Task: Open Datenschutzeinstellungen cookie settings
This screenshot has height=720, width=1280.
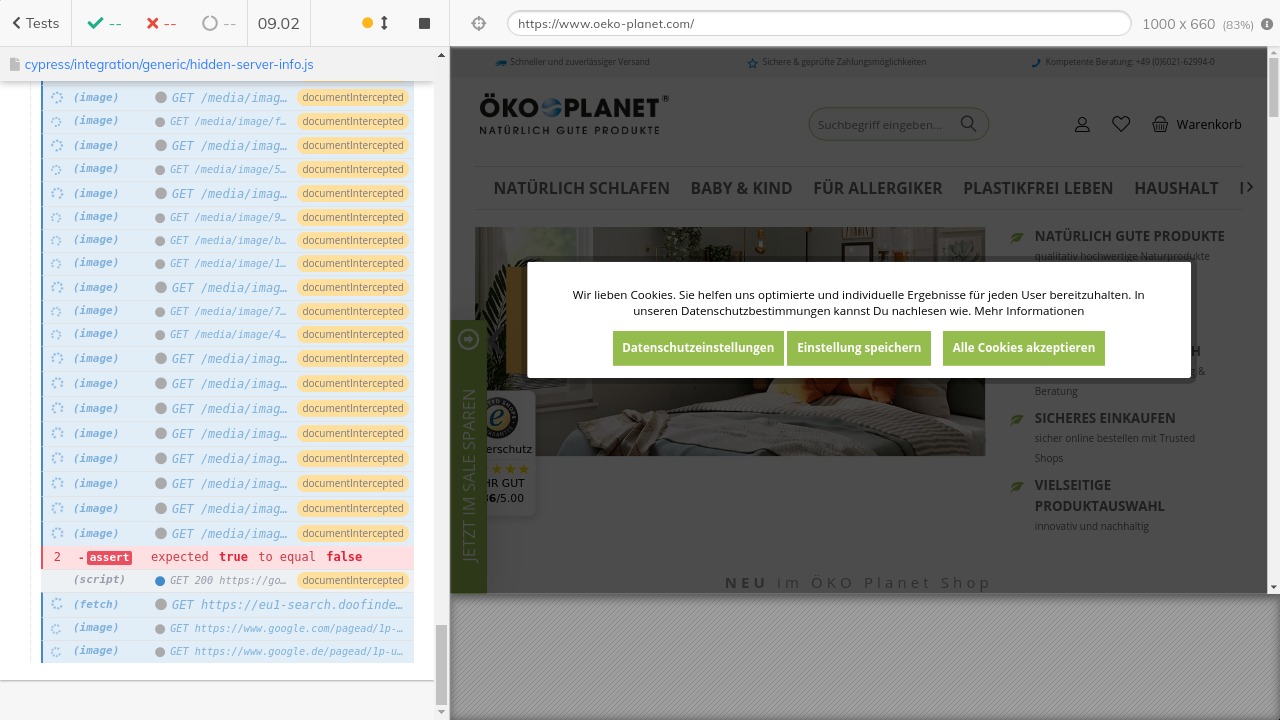Action: (698, 348)
